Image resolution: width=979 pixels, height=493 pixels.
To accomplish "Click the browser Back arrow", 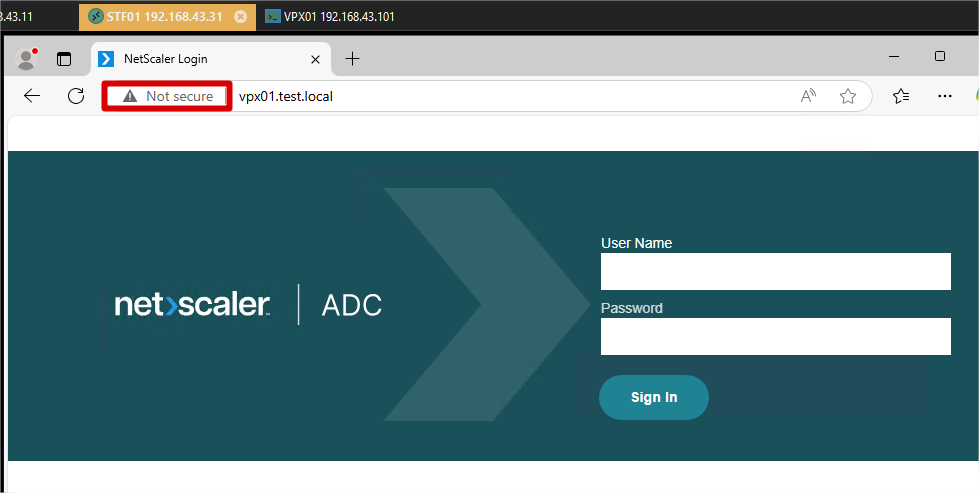I will tap(32, 96).
